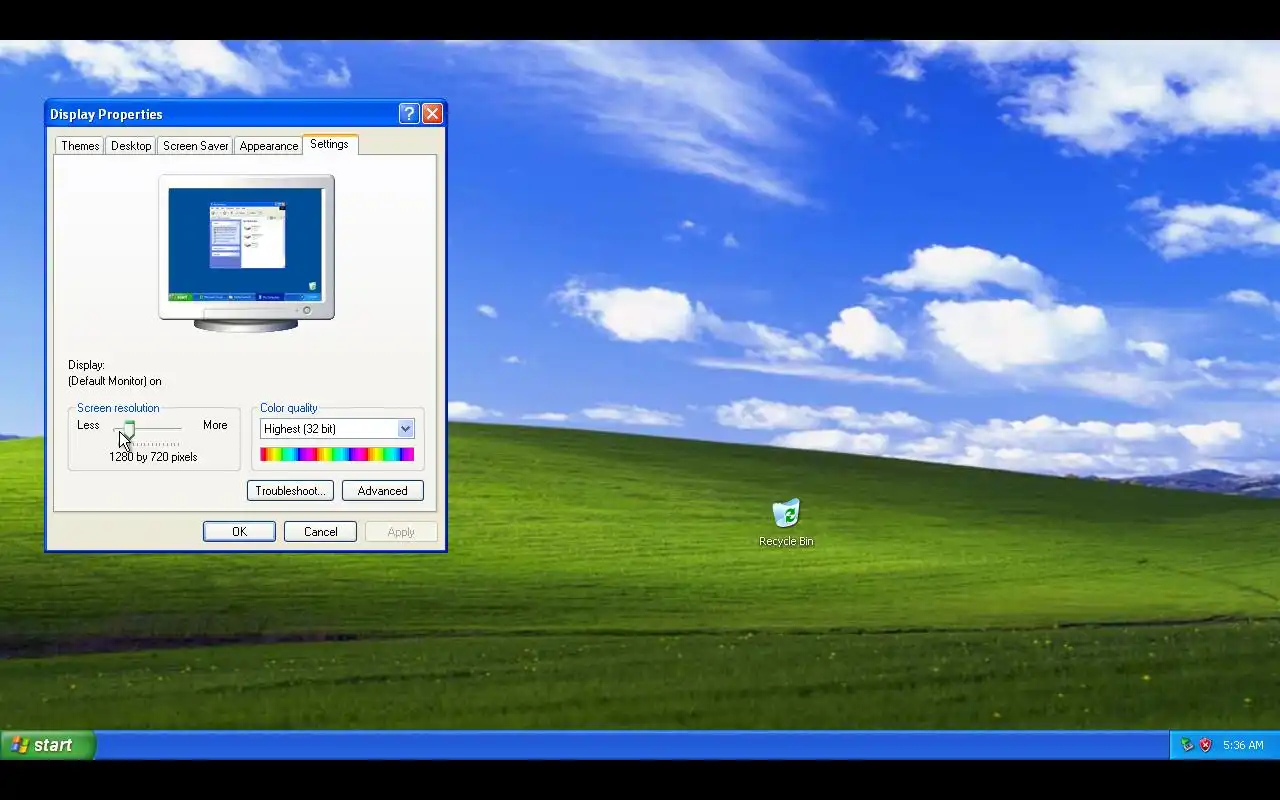Click the screen resolution slider thumb

pyautogui.click(x=129, y=429)
